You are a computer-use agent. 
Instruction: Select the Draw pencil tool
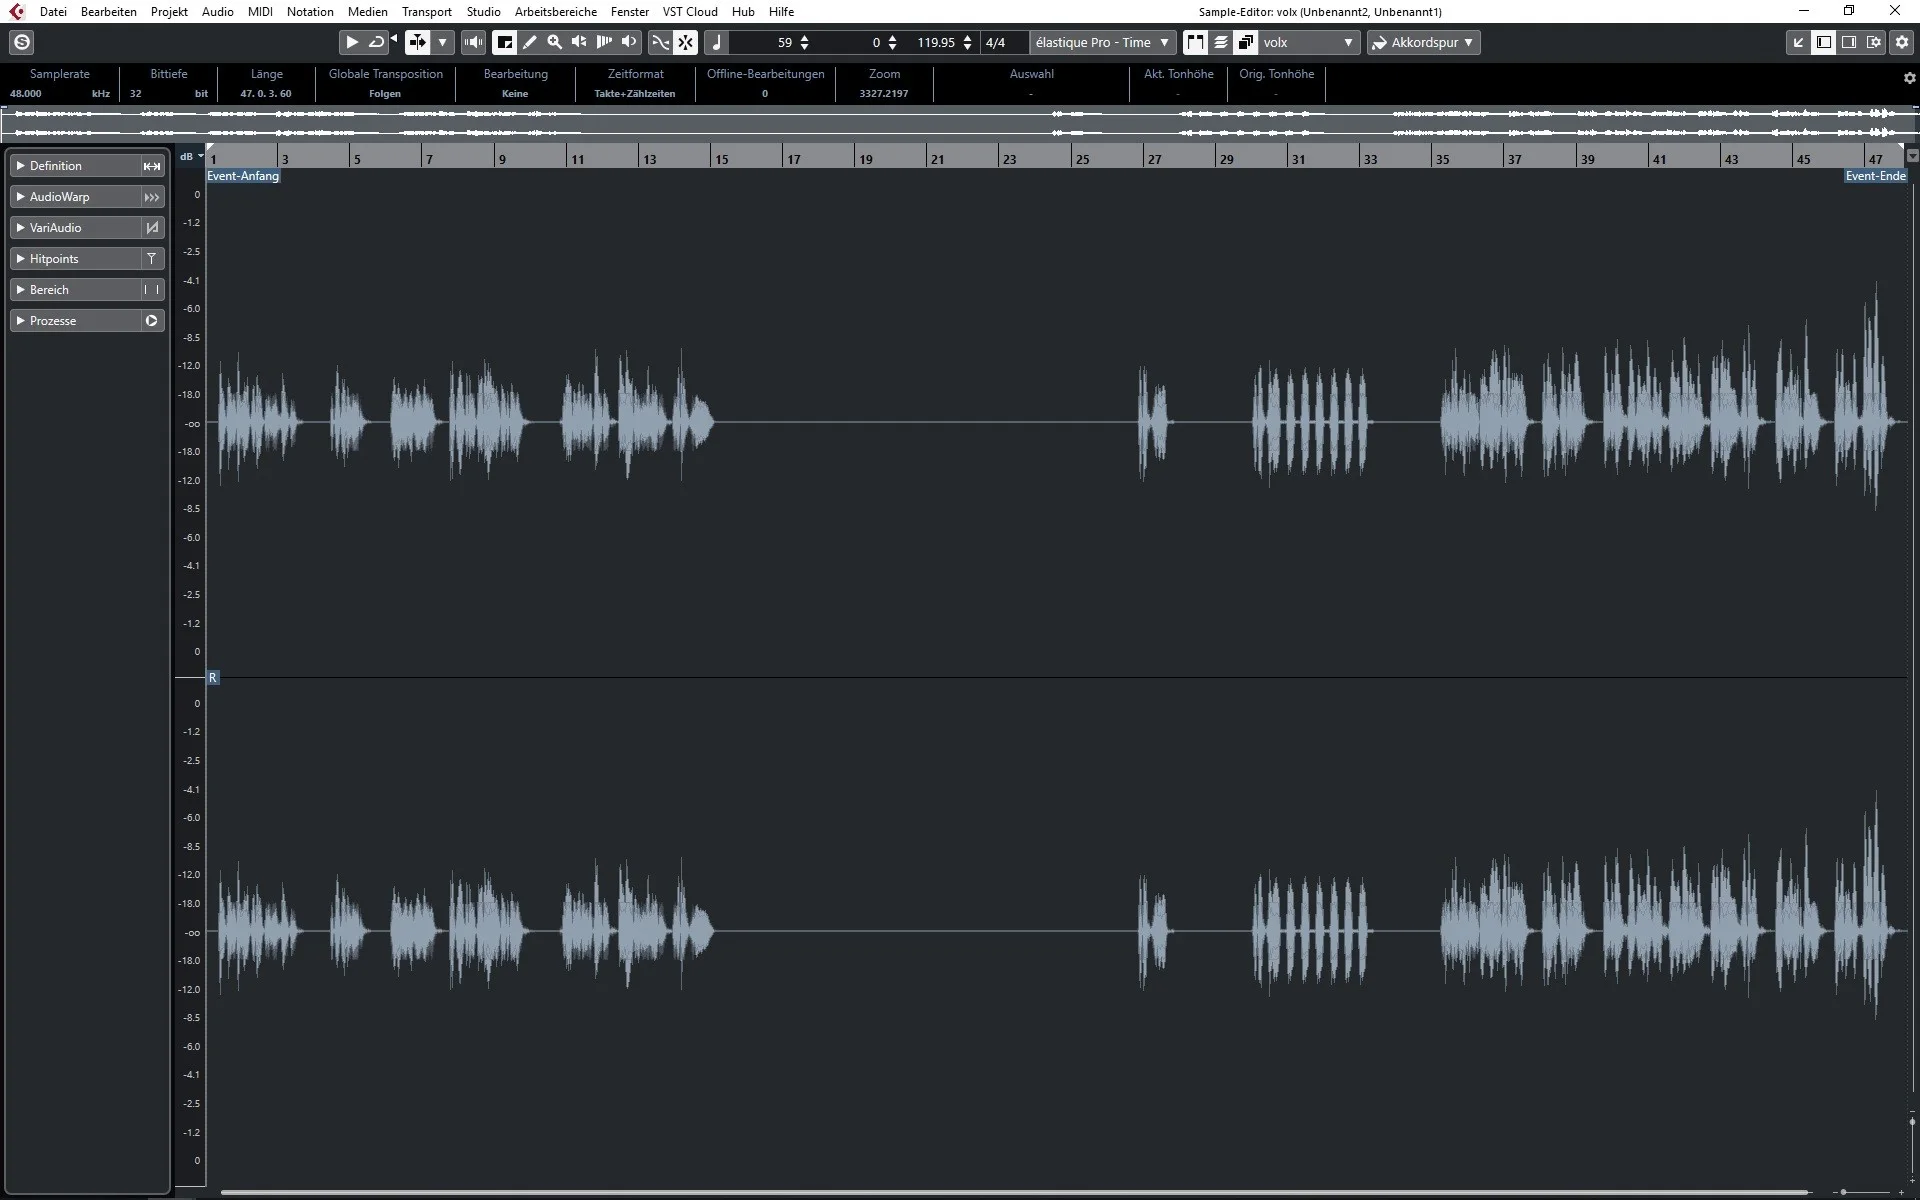[x=530, y=42]
